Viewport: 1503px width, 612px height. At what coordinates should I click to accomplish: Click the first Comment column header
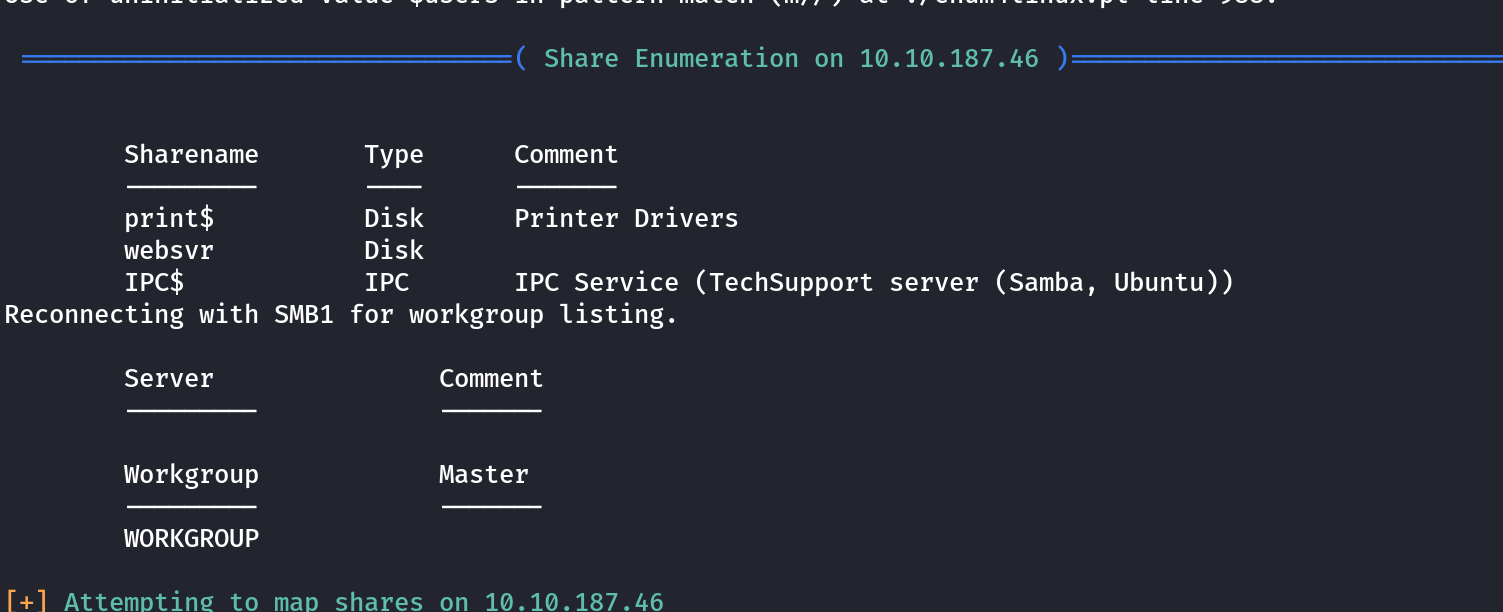point(566,155)
